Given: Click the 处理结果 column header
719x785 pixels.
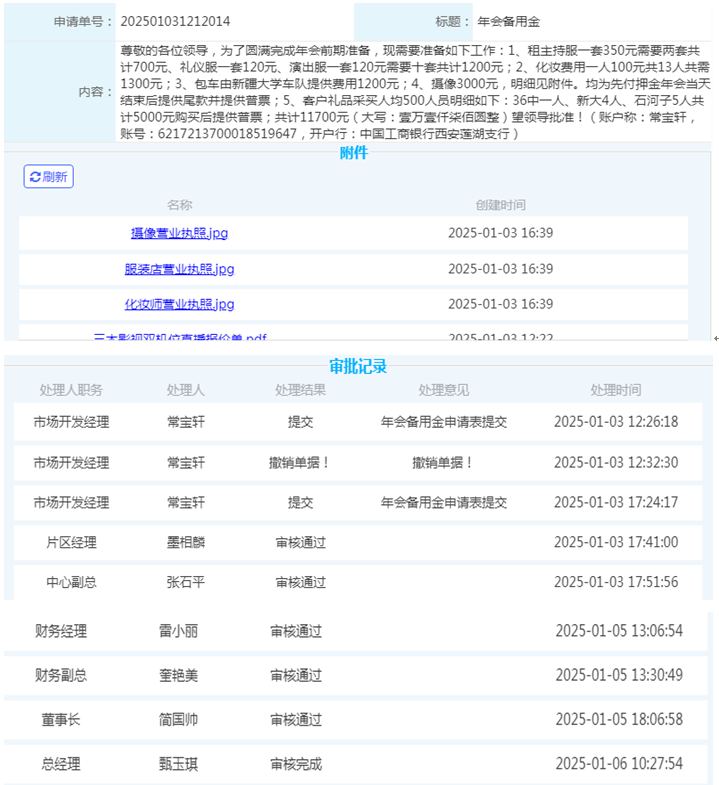Looking at the screenshot, I should point(301,390).
